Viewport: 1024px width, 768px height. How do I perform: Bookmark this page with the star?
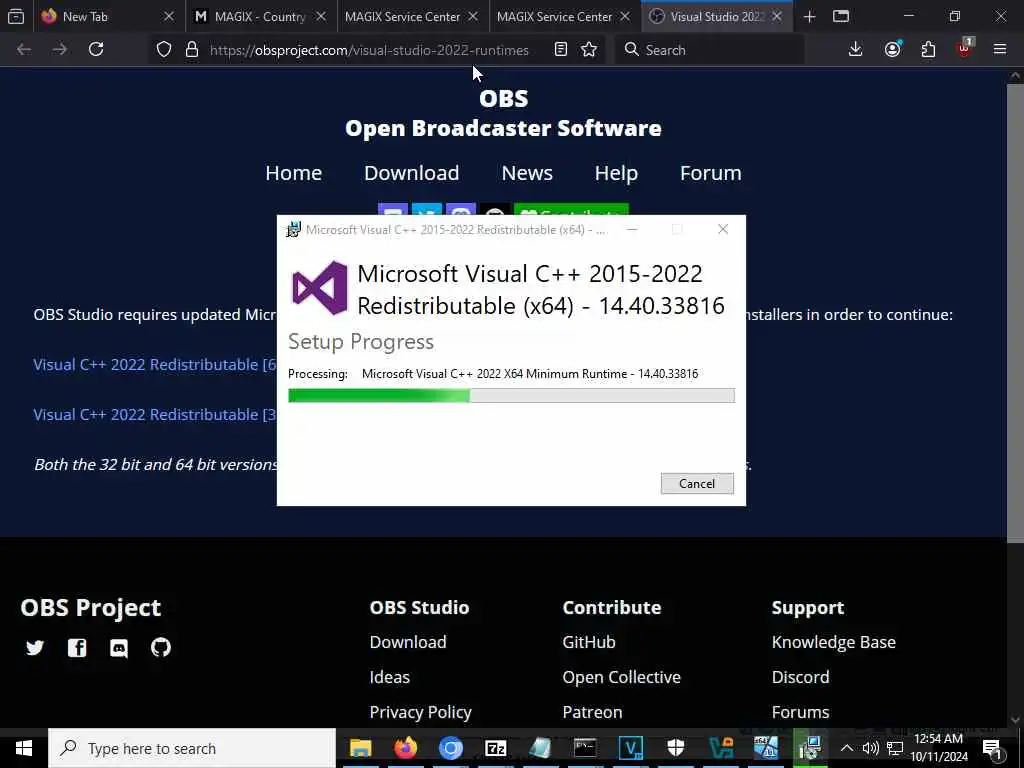(589, 50)
